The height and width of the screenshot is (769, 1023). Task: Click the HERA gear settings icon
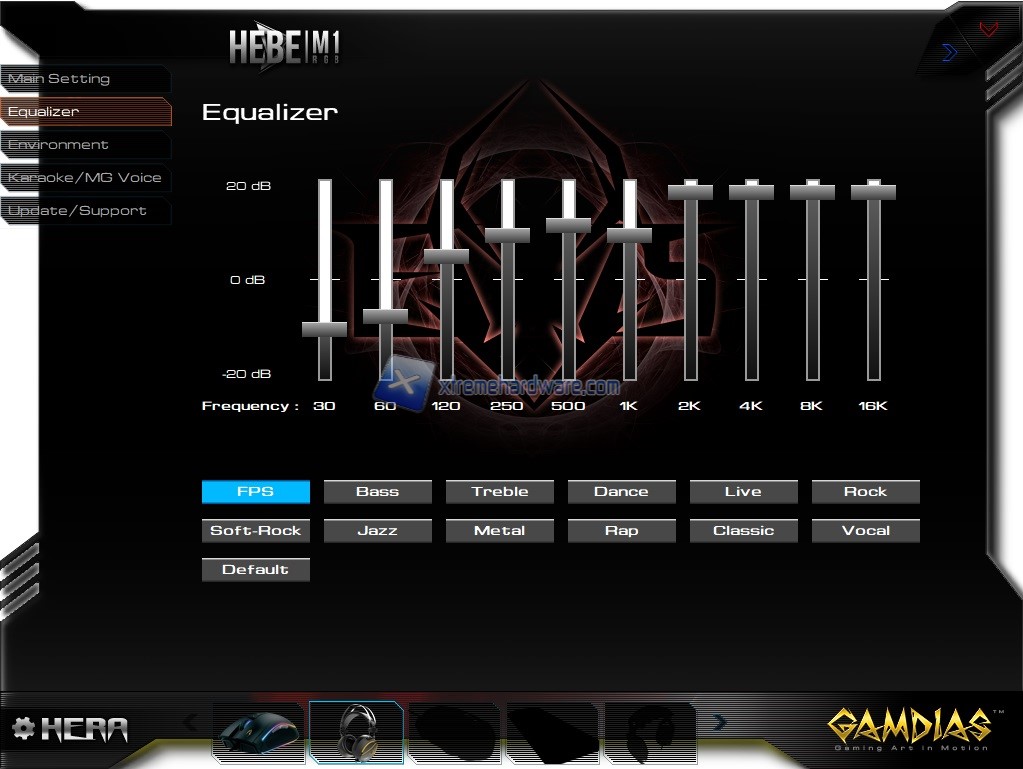[23, 728]
